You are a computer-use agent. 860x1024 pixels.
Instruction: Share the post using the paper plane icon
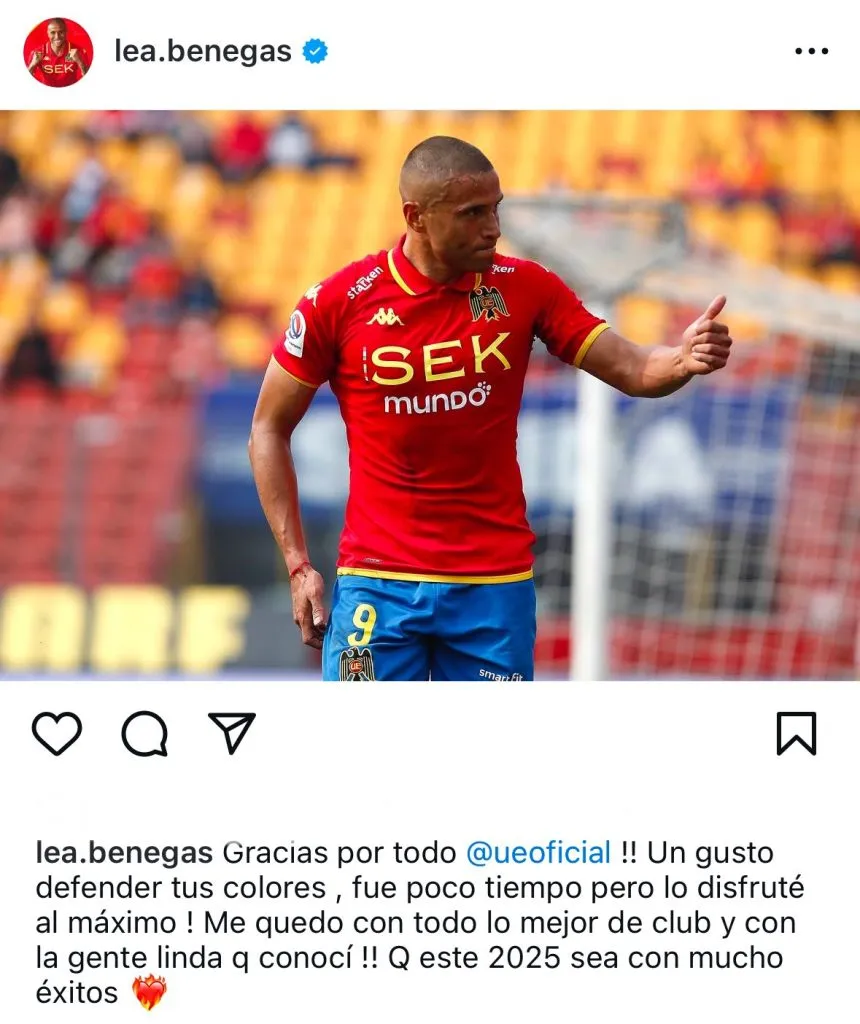[231, 733]
